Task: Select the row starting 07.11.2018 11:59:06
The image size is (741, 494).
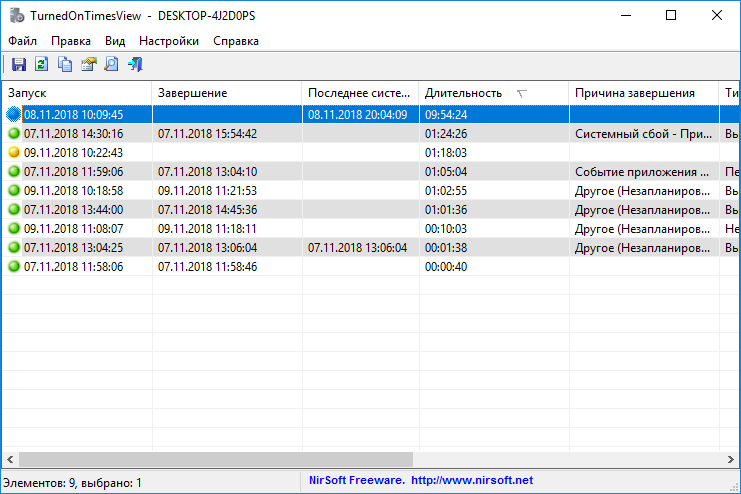Action: pyautogui.click(x=371, y=172)
